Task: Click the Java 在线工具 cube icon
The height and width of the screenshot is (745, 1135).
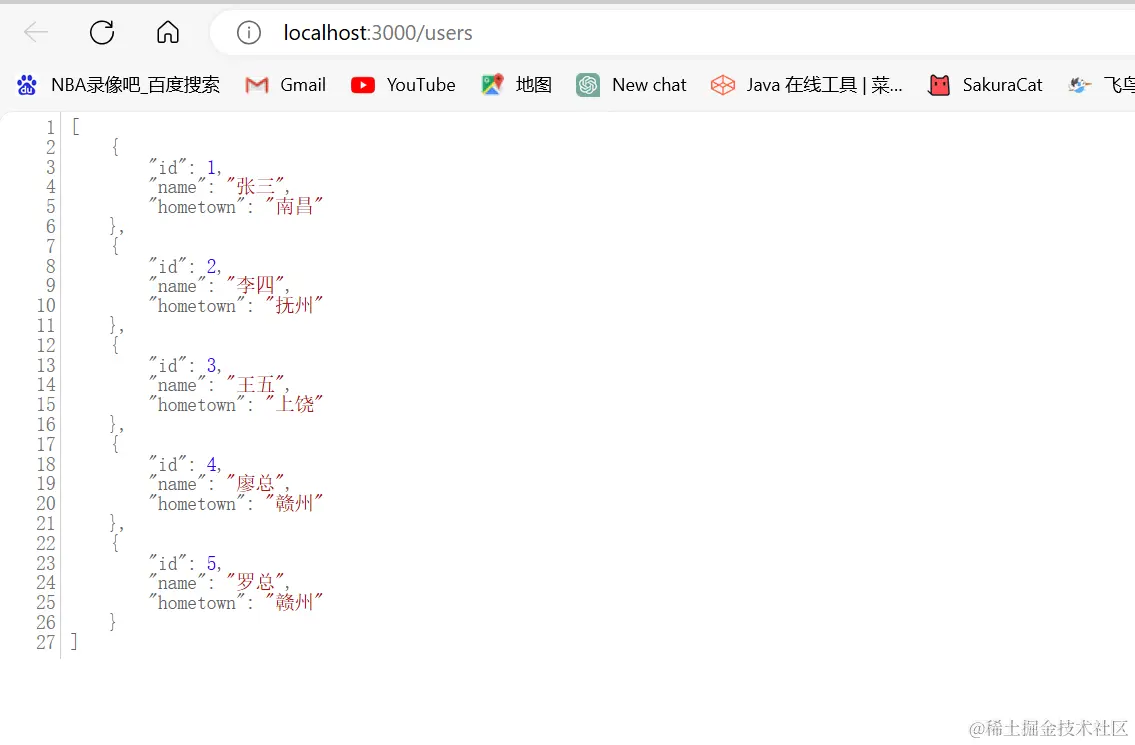Action: coord(722,85)
